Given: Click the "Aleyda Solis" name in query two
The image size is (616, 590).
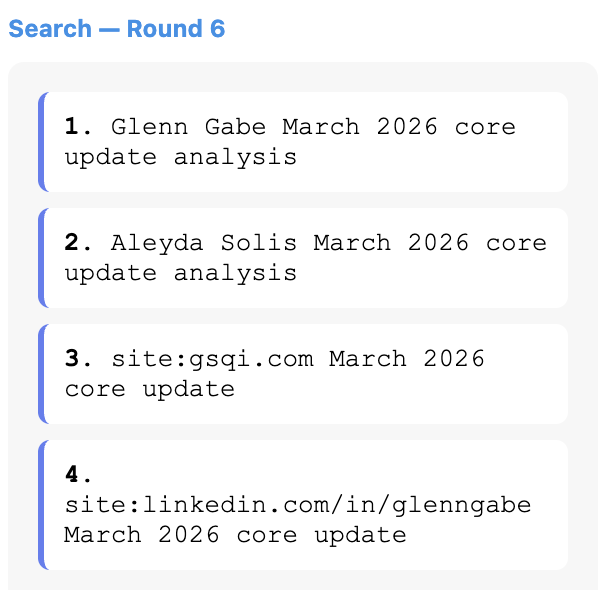Looking at the screenshot, I should (204, 243).
